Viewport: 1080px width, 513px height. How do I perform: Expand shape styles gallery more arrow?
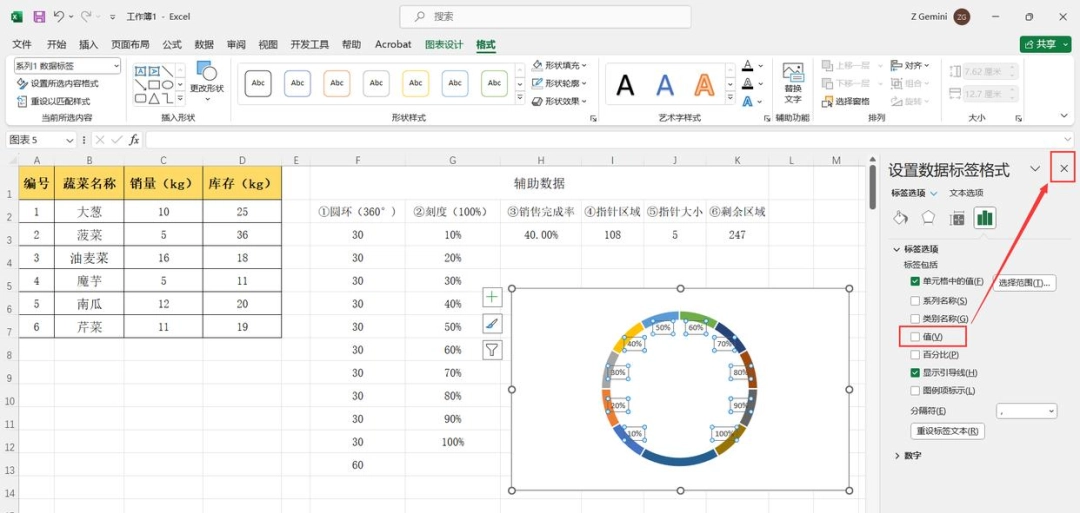[520, 98]
